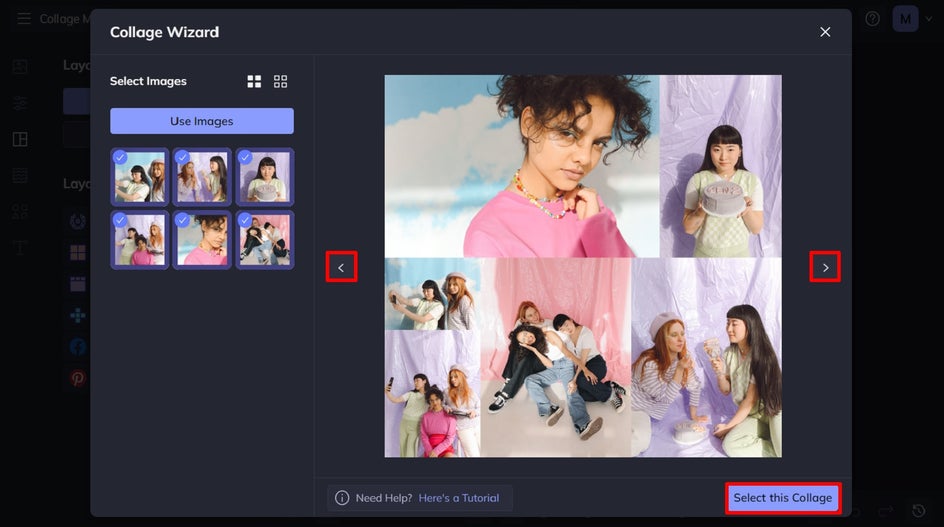The image size is (944, 527).
Task: Click the Use Images button
Action: [202, 121]
